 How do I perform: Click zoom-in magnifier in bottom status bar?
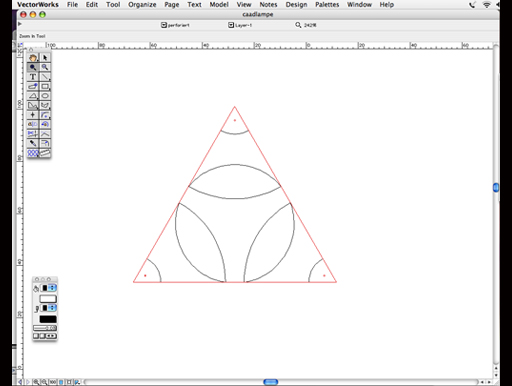[x=36, y=382]
